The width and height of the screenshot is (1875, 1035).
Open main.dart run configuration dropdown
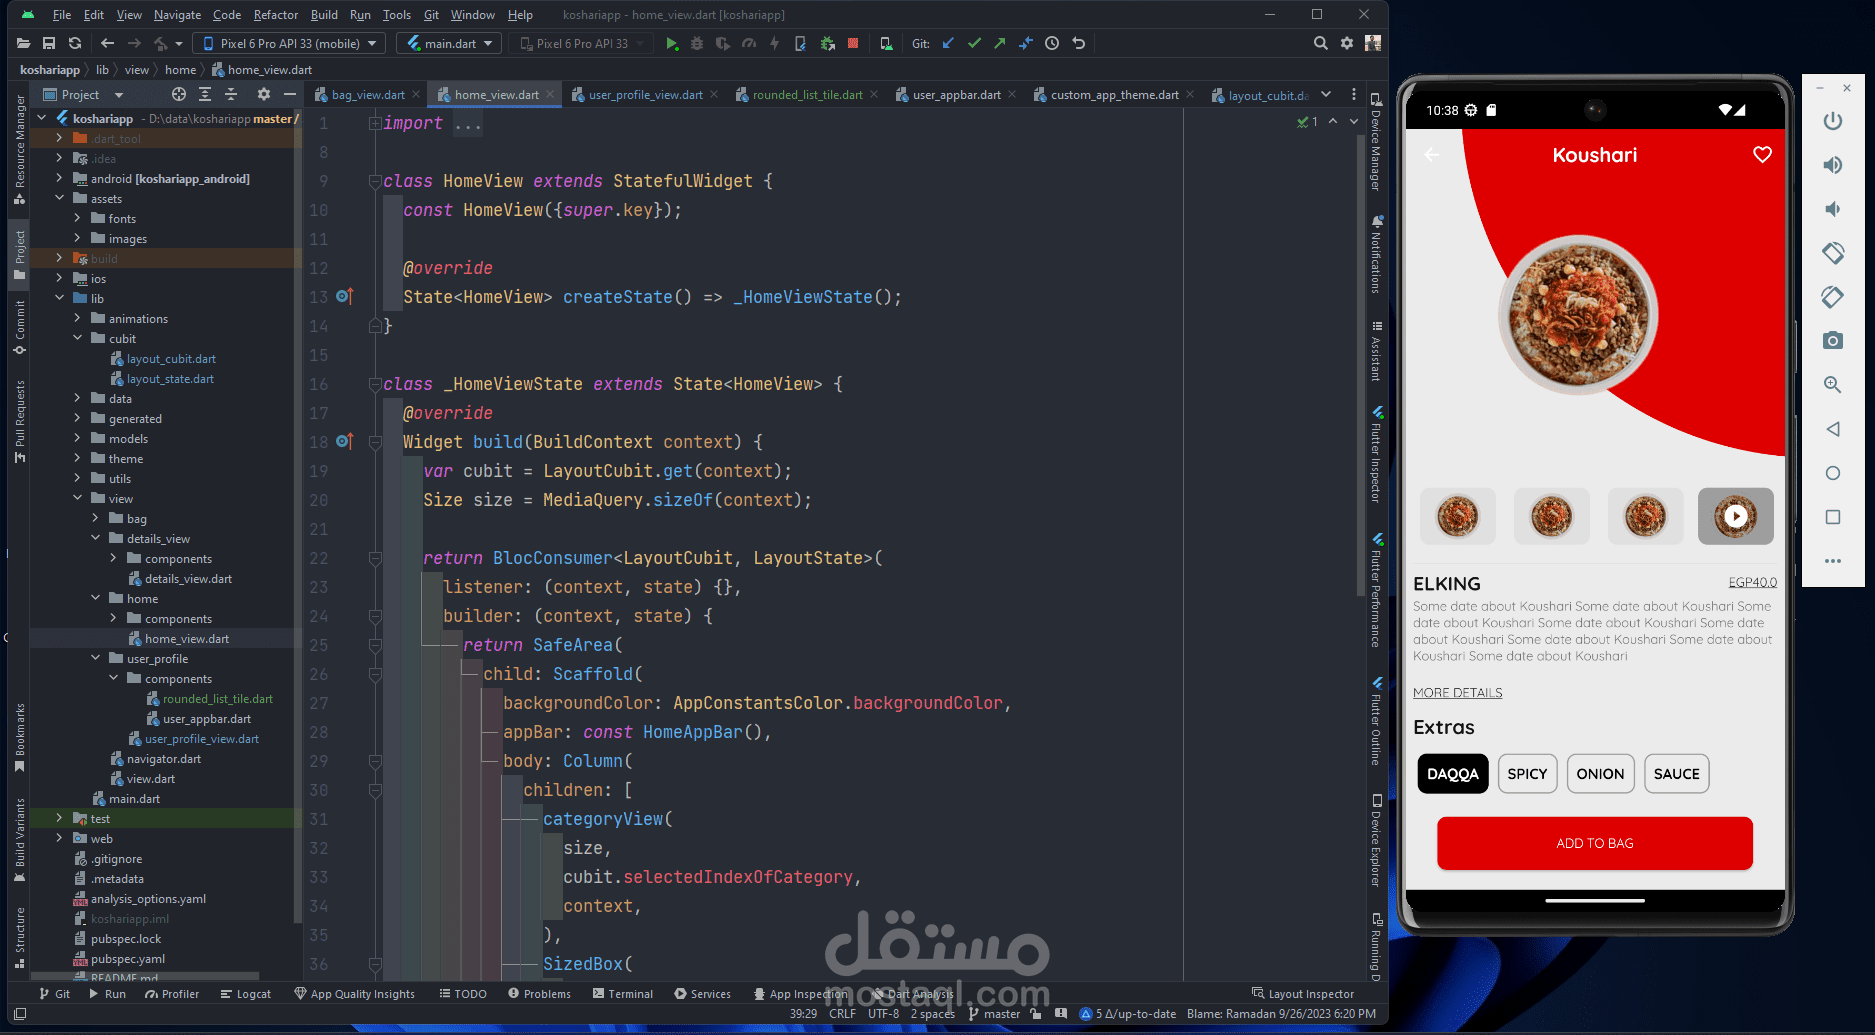pyautogui.click(x=449, y=43)
